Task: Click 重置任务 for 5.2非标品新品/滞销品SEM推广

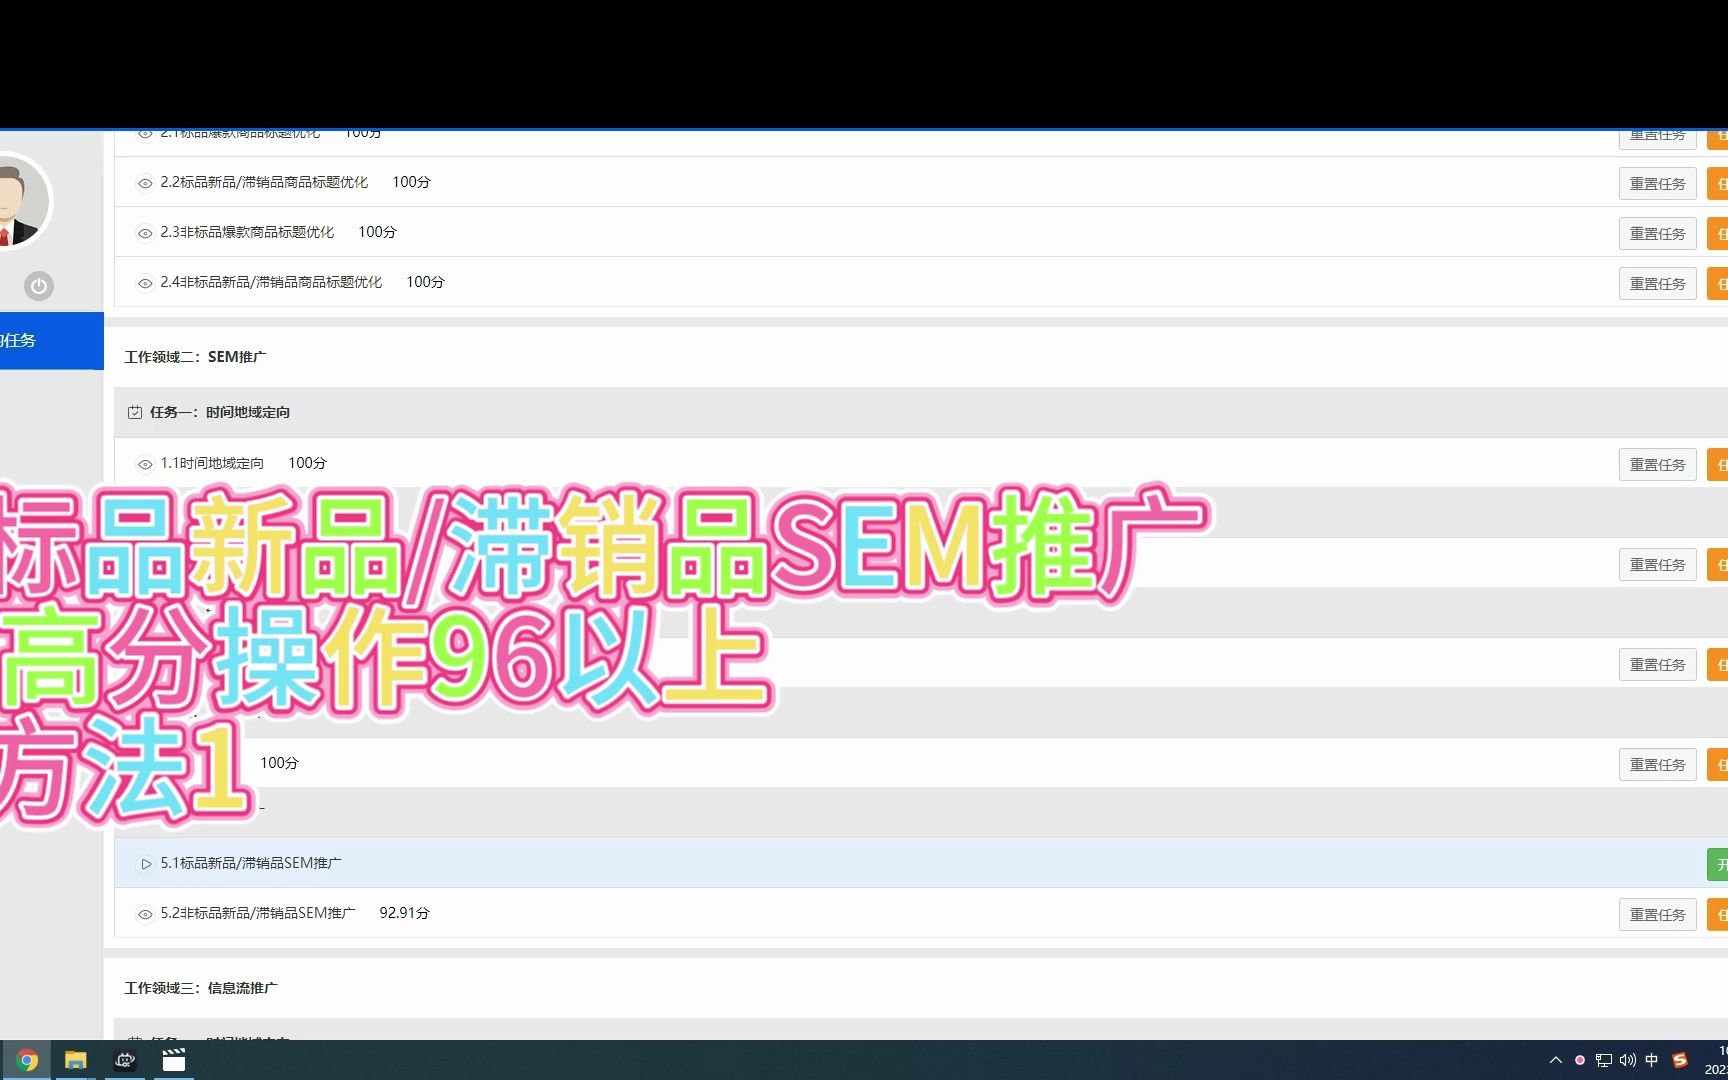Action: [1657, 913]
